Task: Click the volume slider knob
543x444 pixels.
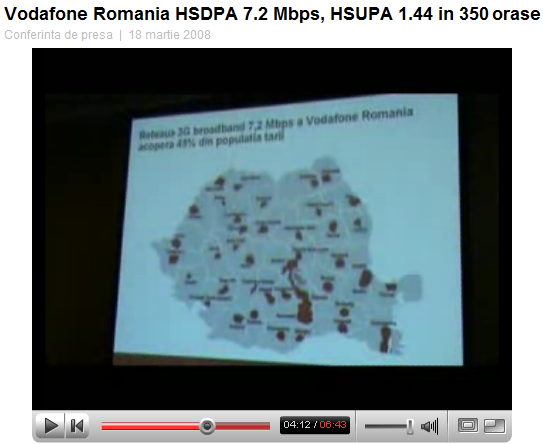Action: click(410, 426)
